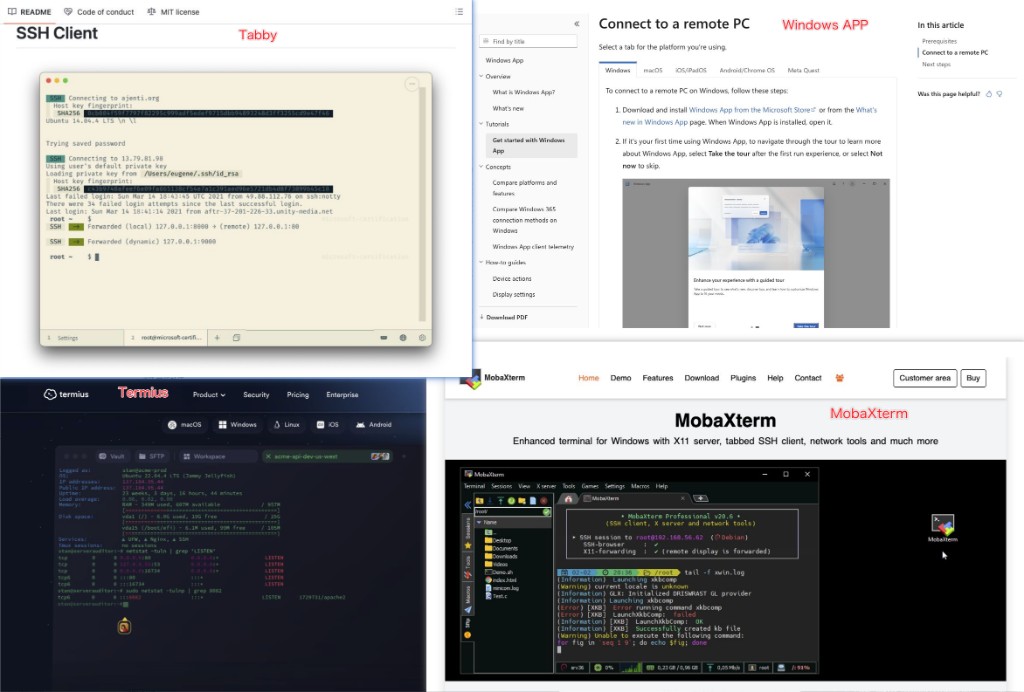Collapse the Tutorials section
Screen dimensions: 1024x692
click(x=481, y=124)
